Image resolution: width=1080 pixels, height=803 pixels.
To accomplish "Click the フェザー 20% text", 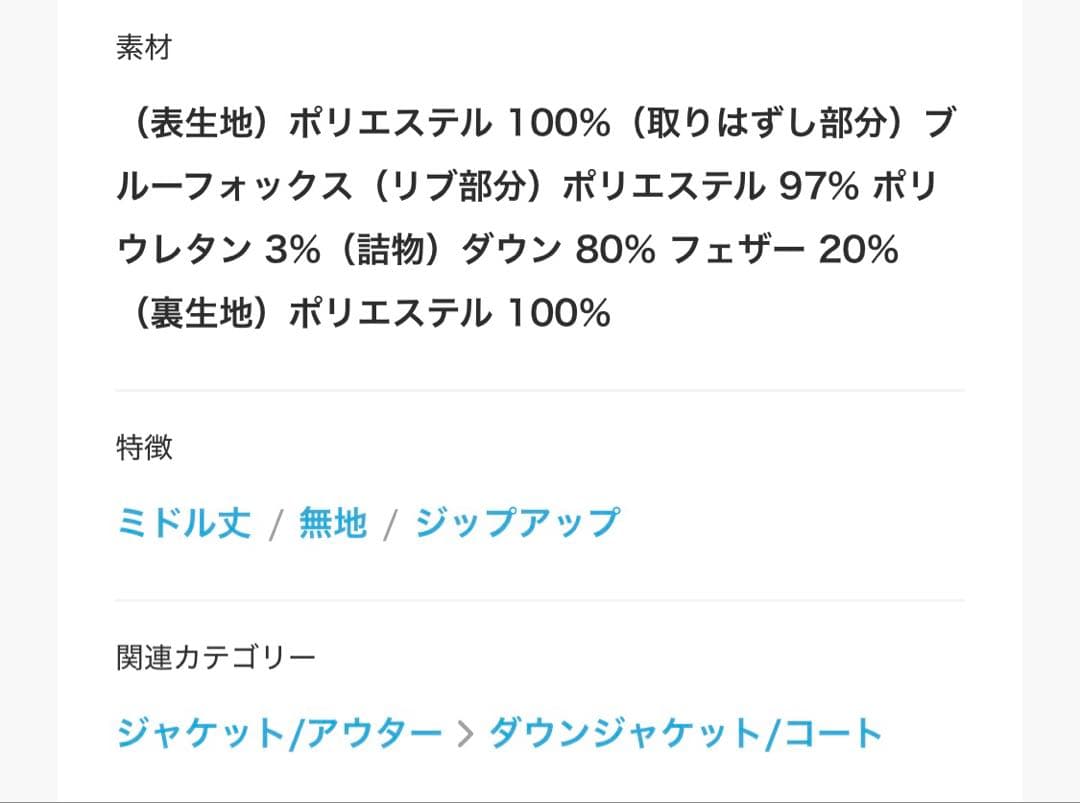I will point(784,250).
